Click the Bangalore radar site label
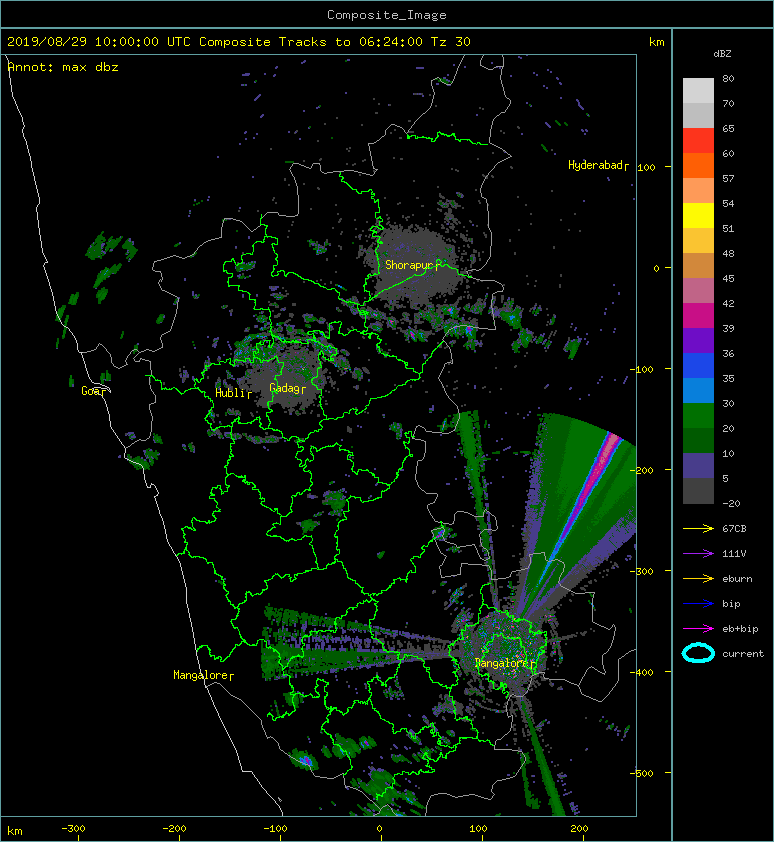 [x=503, y=663]
